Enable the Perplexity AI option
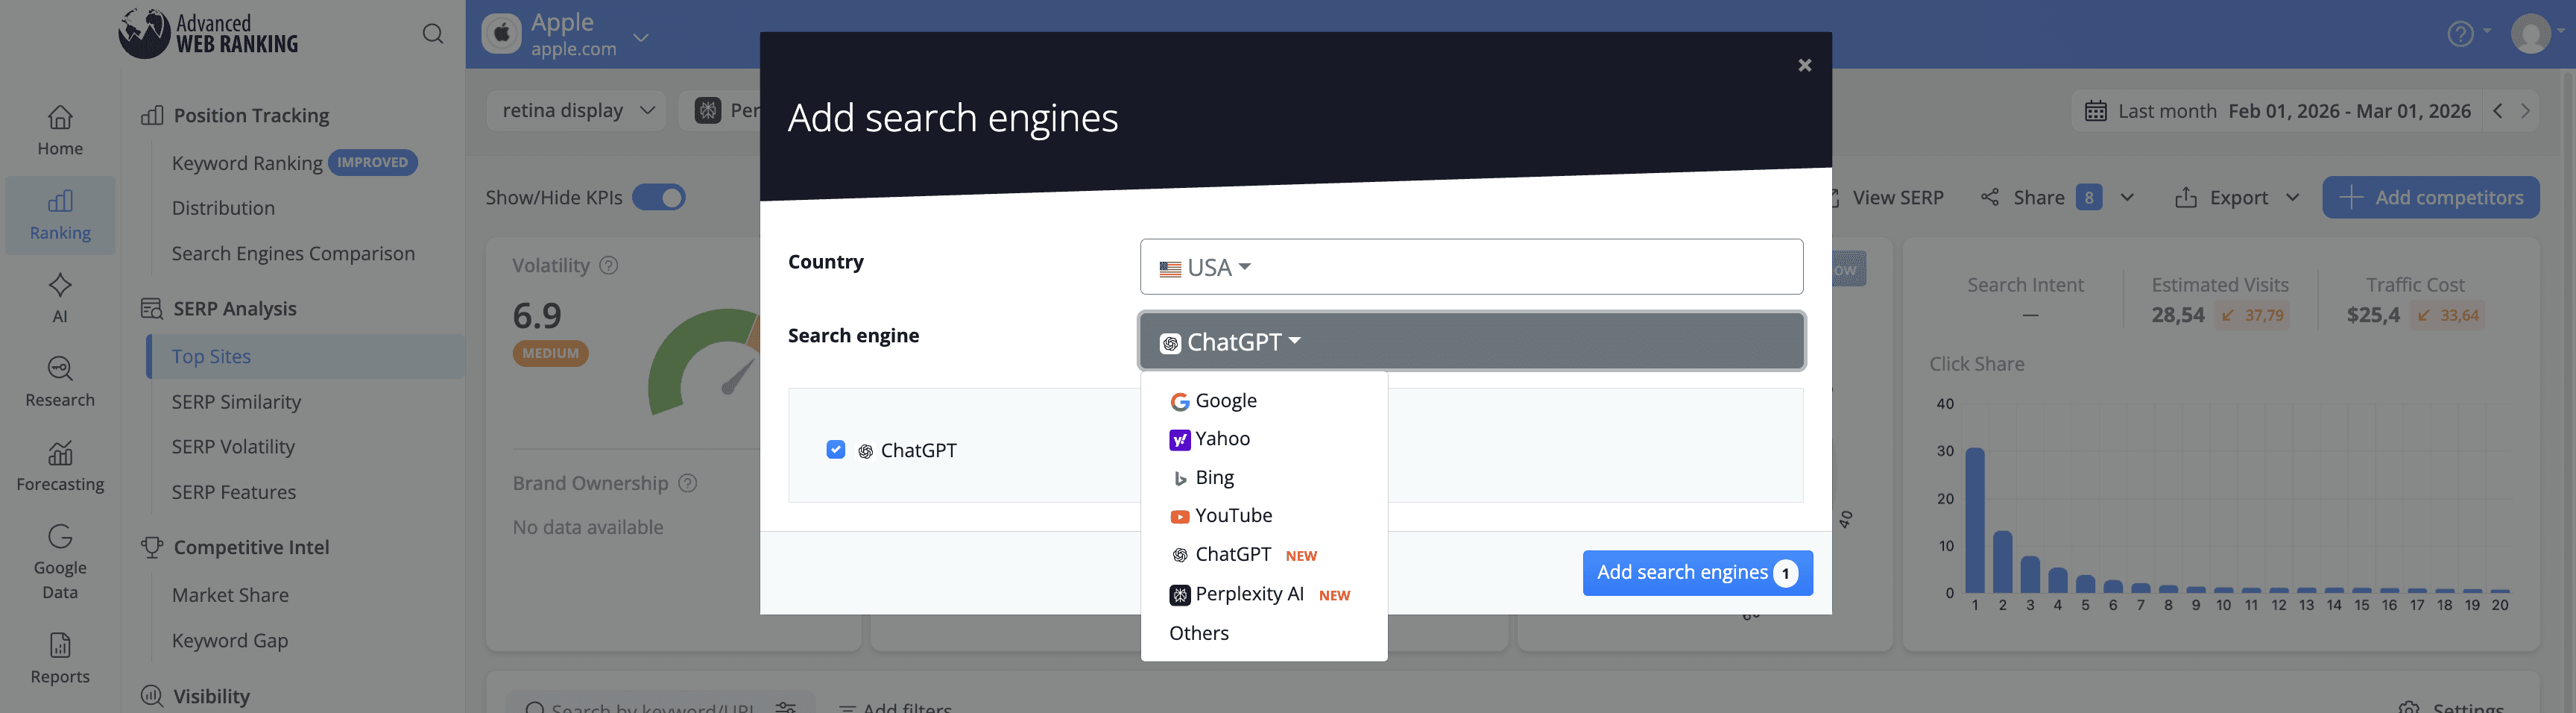This screenshot has width=2576, height=713. [x=1249, y=594]
